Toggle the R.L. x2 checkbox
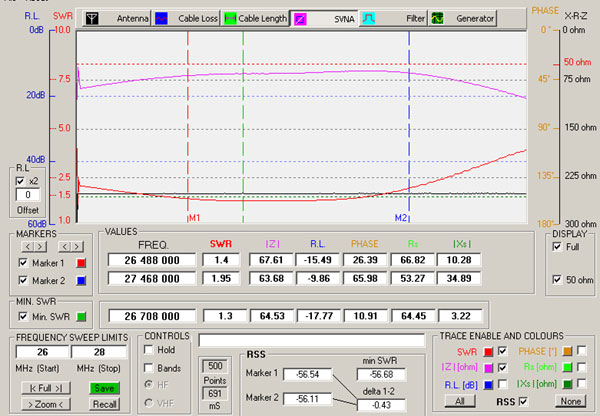Screen dimensions: 600x416 (x=20, y=181)
